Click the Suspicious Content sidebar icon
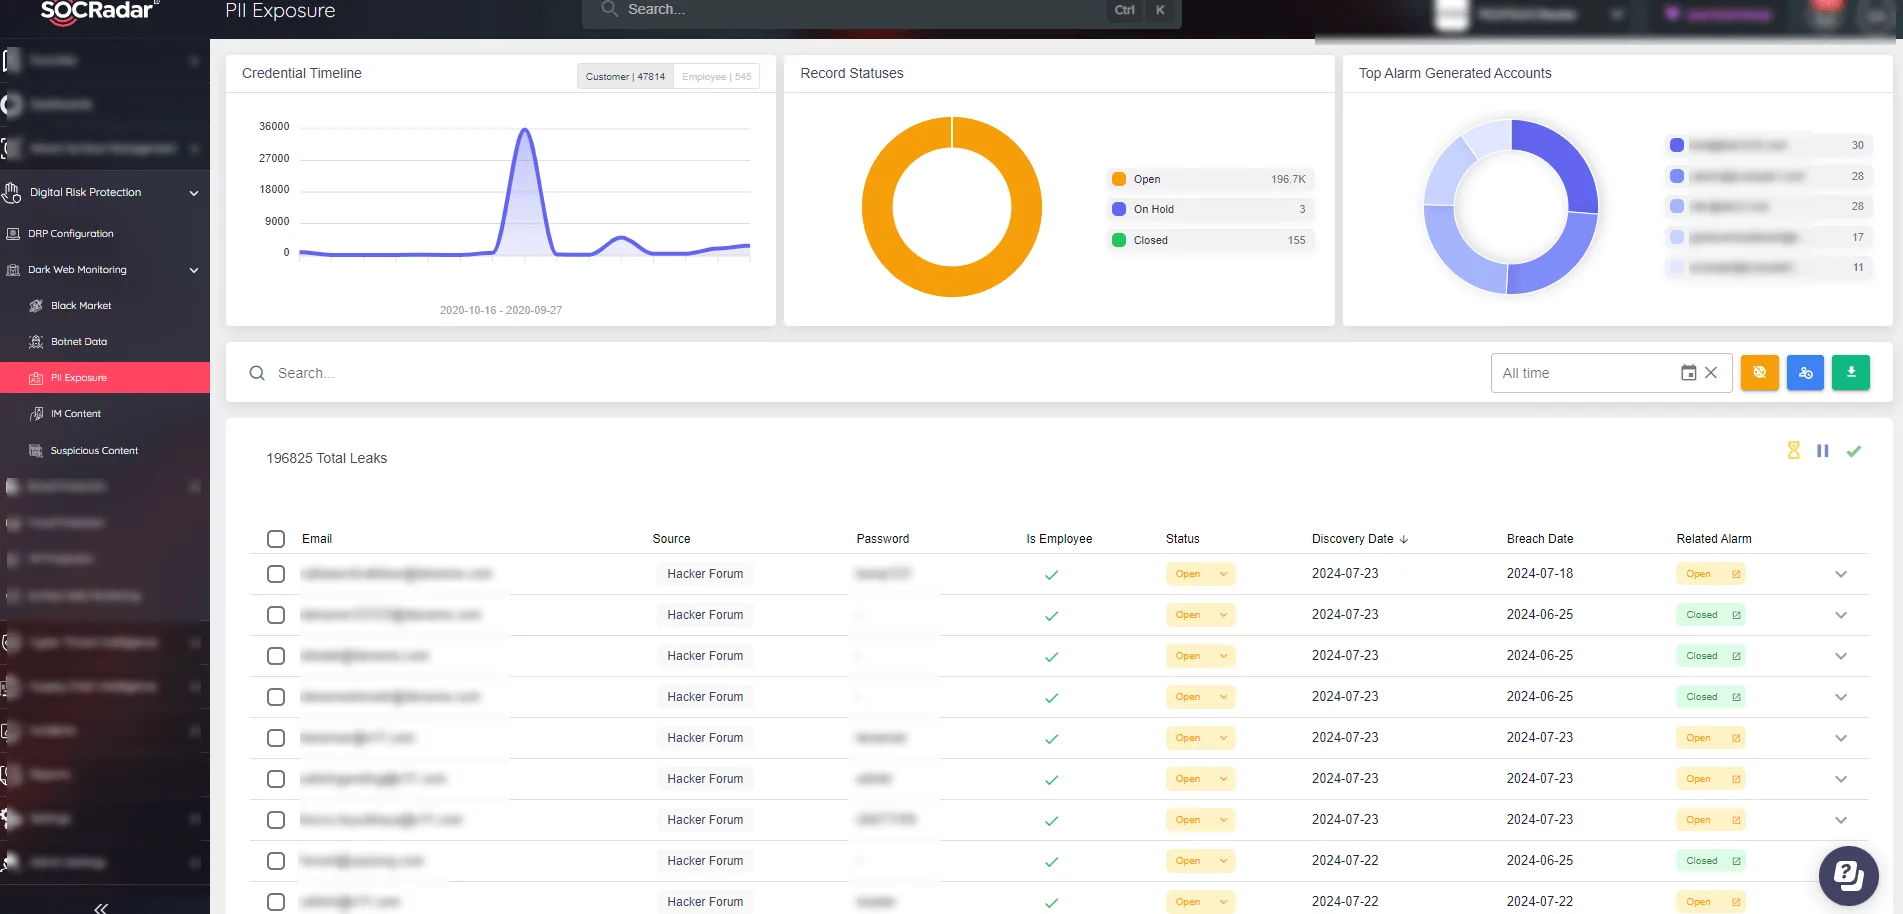 pyautogui.click(x=36, y=451)
